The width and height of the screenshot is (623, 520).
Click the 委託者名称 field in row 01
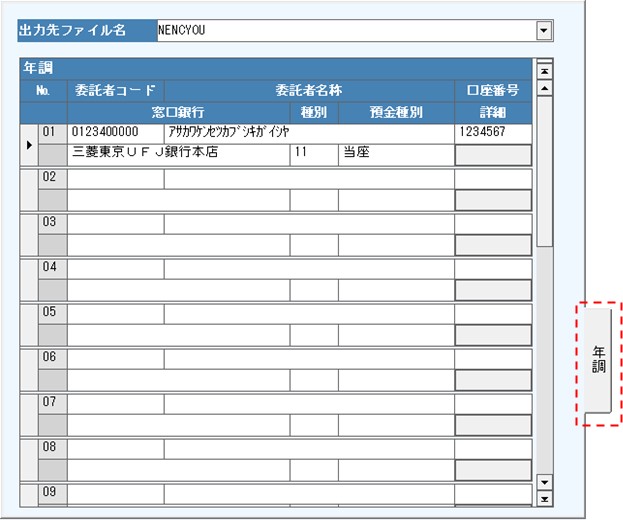[x=309, y=132]
